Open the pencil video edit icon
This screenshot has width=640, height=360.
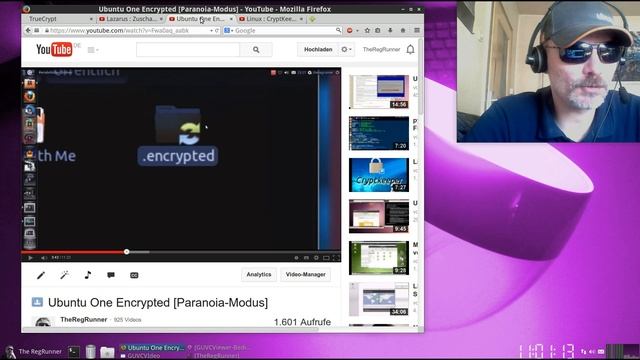tap(41, 275)
